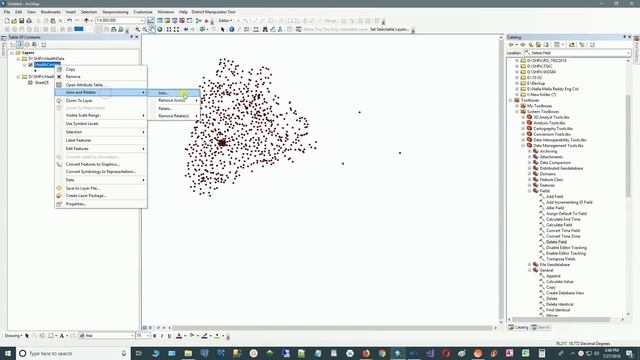Image resolution: width=640 pixels, height=360 pixels.
Task: Click the Save toolbar icon
Action: click(22, 20)
